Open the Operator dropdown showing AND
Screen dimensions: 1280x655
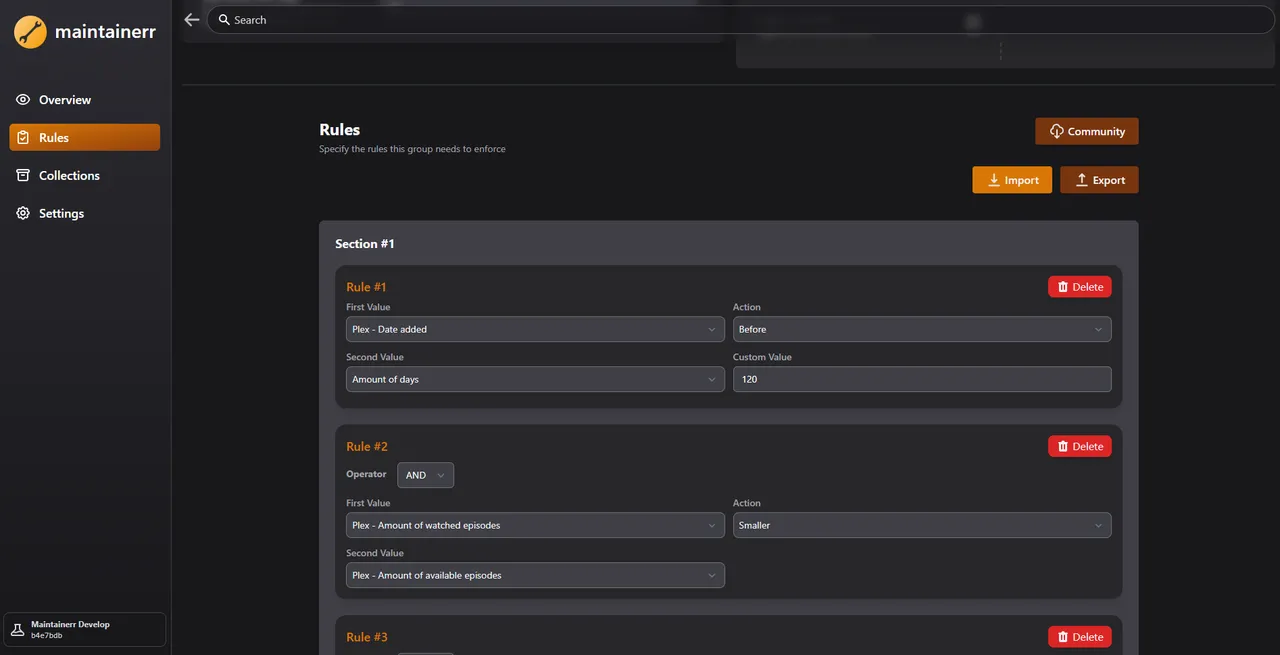pos(425,475)
